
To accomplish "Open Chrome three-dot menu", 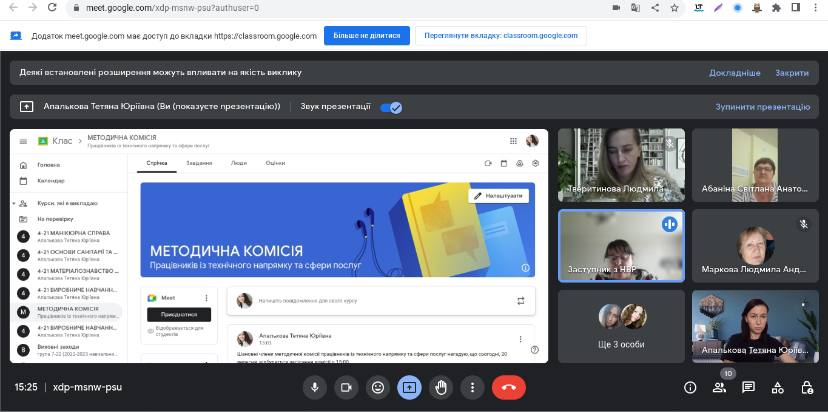I will [x=815, y=8].
